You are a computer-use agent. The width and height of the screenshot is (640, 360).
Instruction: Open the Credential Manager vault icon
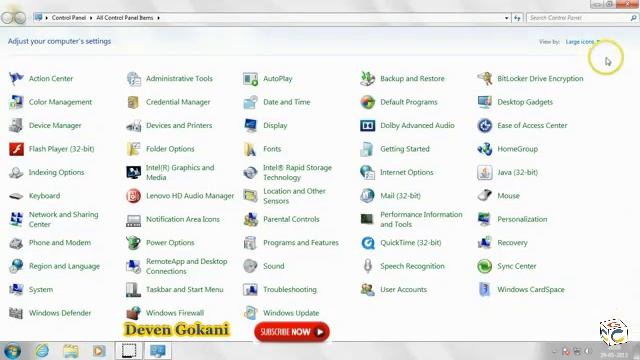(x=133, y=102)
